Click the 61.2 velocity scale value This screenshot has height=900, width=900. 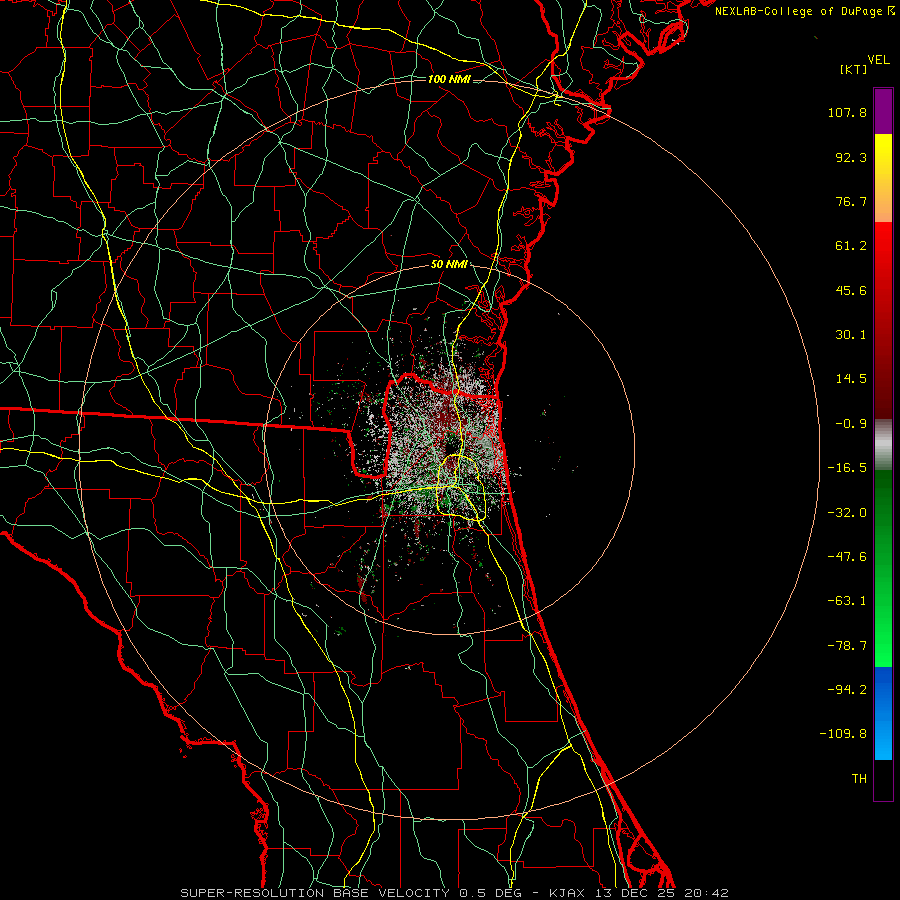[851, 246]
